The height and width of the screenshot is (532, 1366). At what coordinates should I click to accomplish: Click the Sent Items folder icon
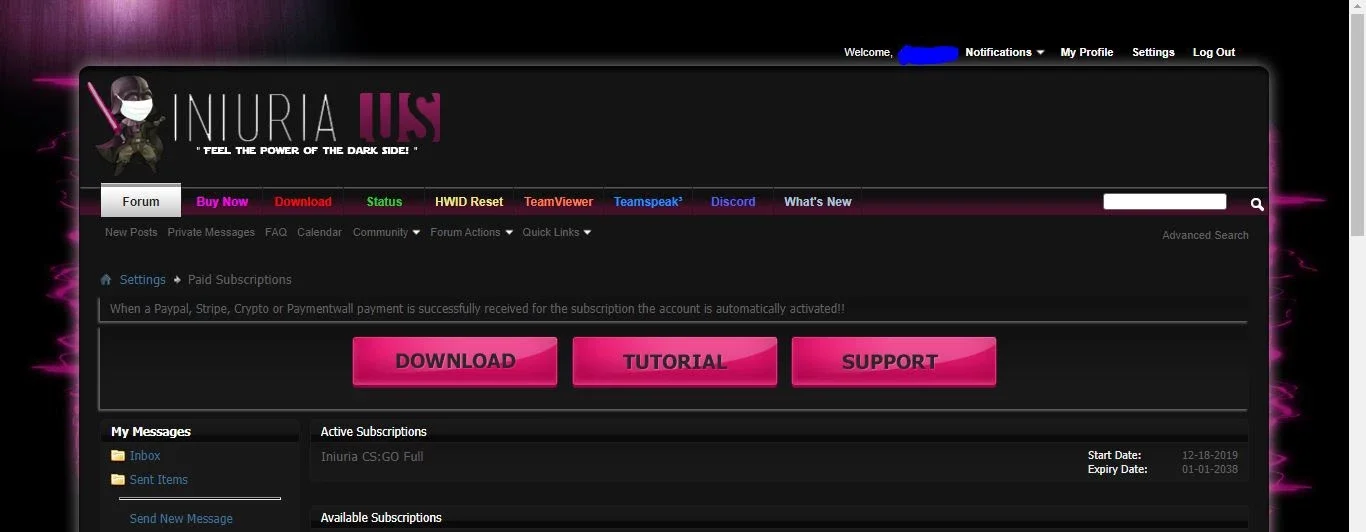click(118, 480)
